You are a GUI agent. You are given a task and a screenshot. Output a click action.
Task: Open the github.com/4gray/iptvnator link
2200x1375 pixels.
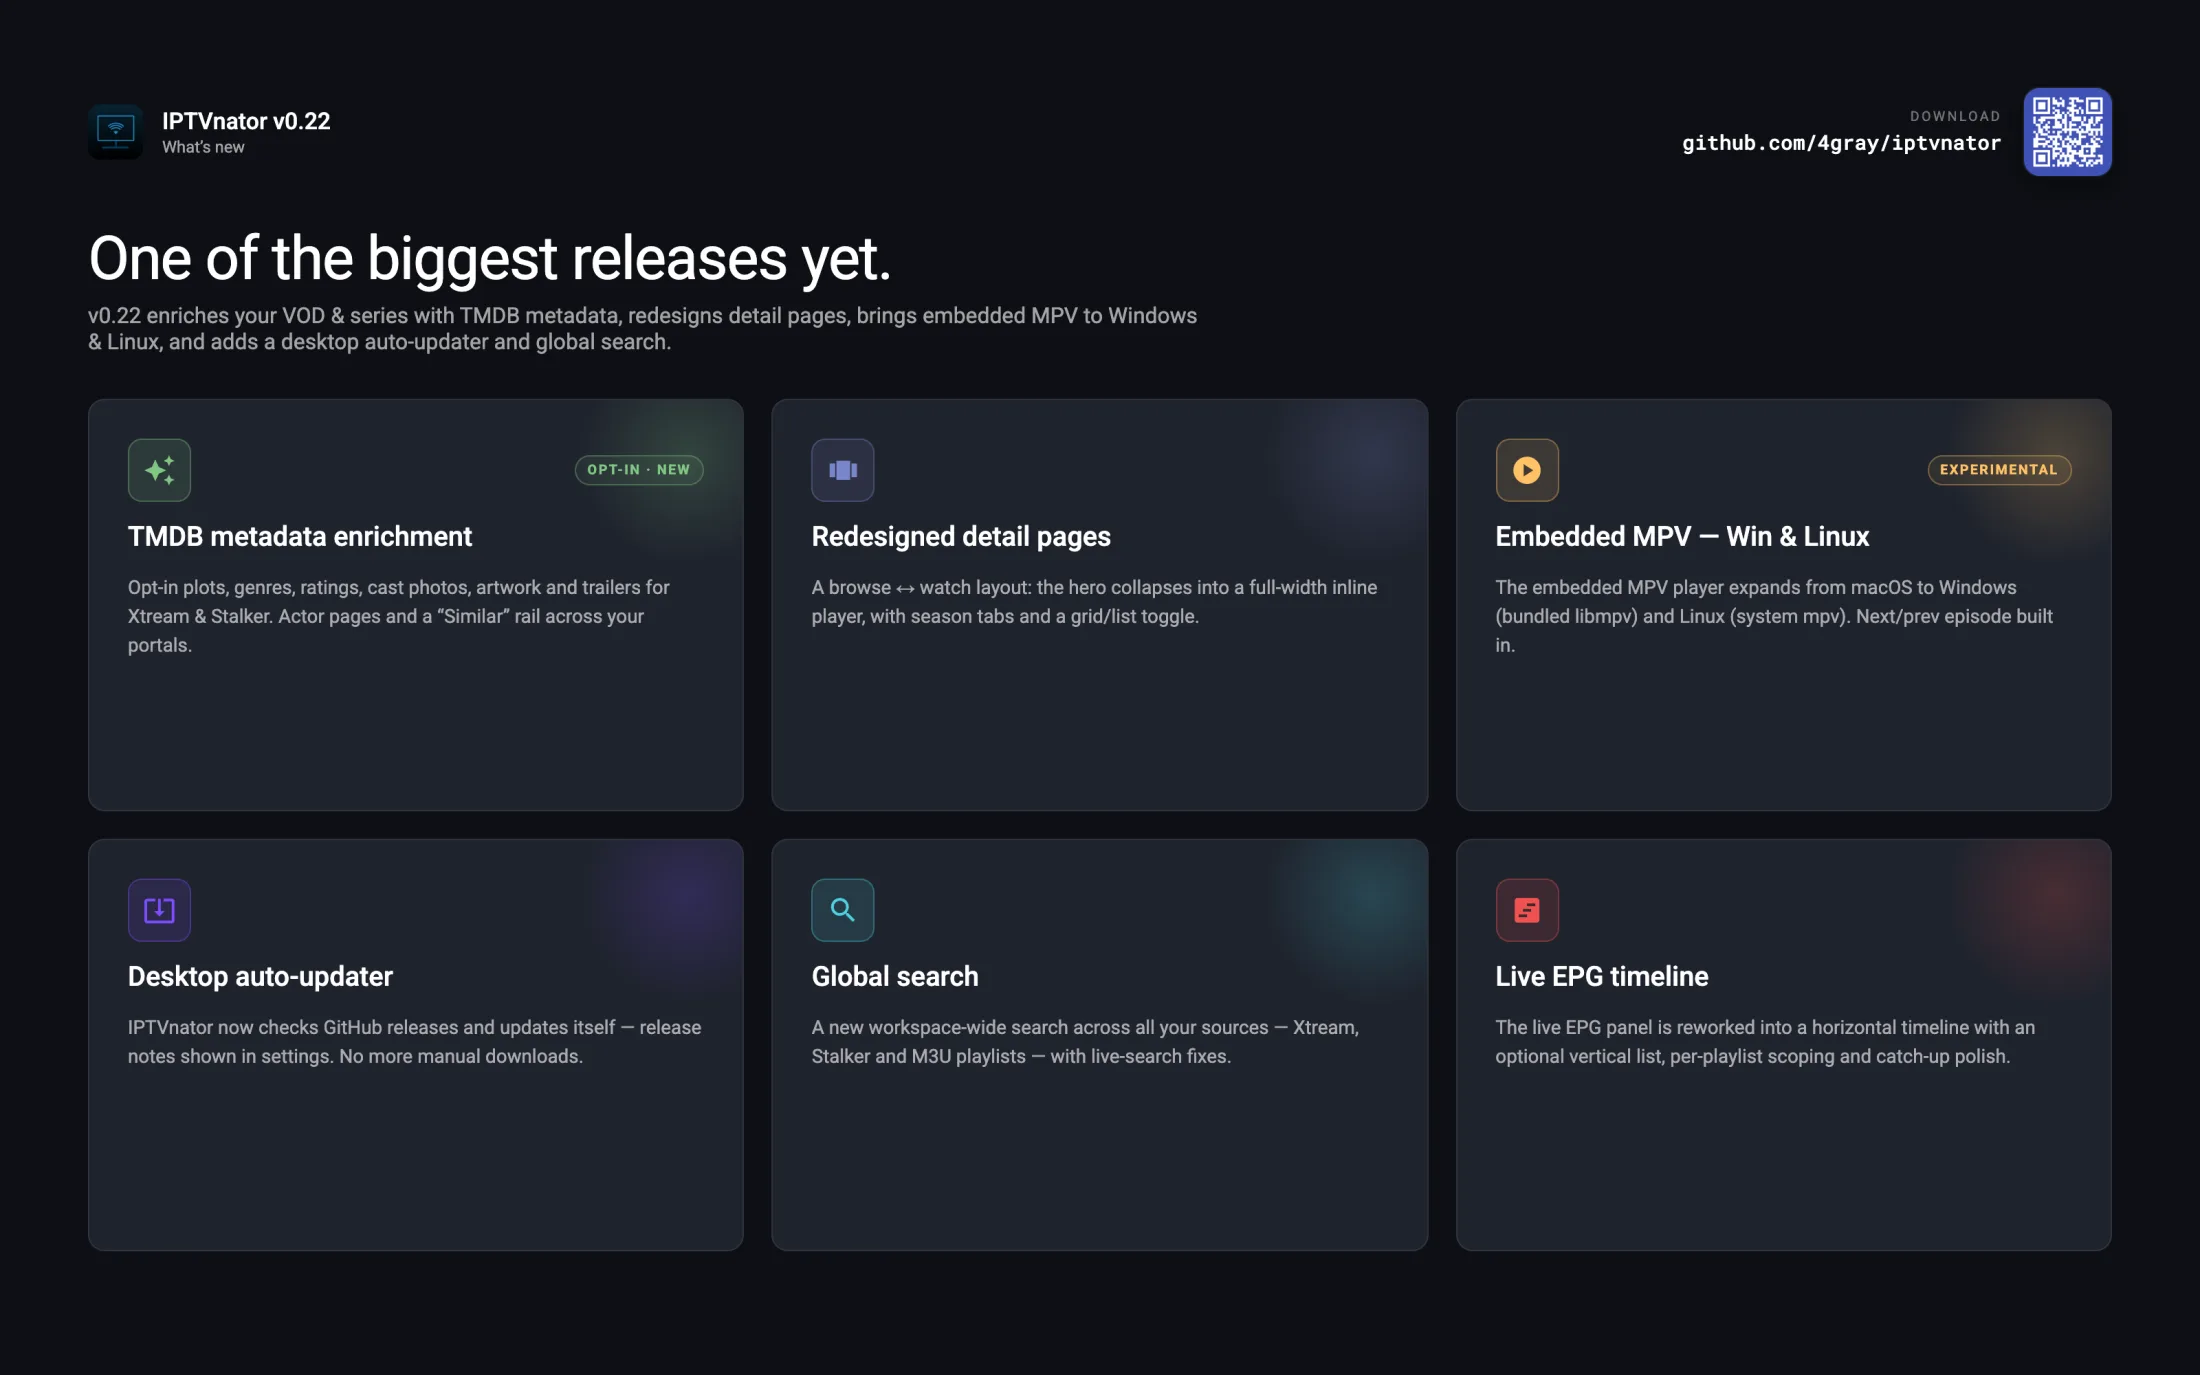coord(1841,143)
